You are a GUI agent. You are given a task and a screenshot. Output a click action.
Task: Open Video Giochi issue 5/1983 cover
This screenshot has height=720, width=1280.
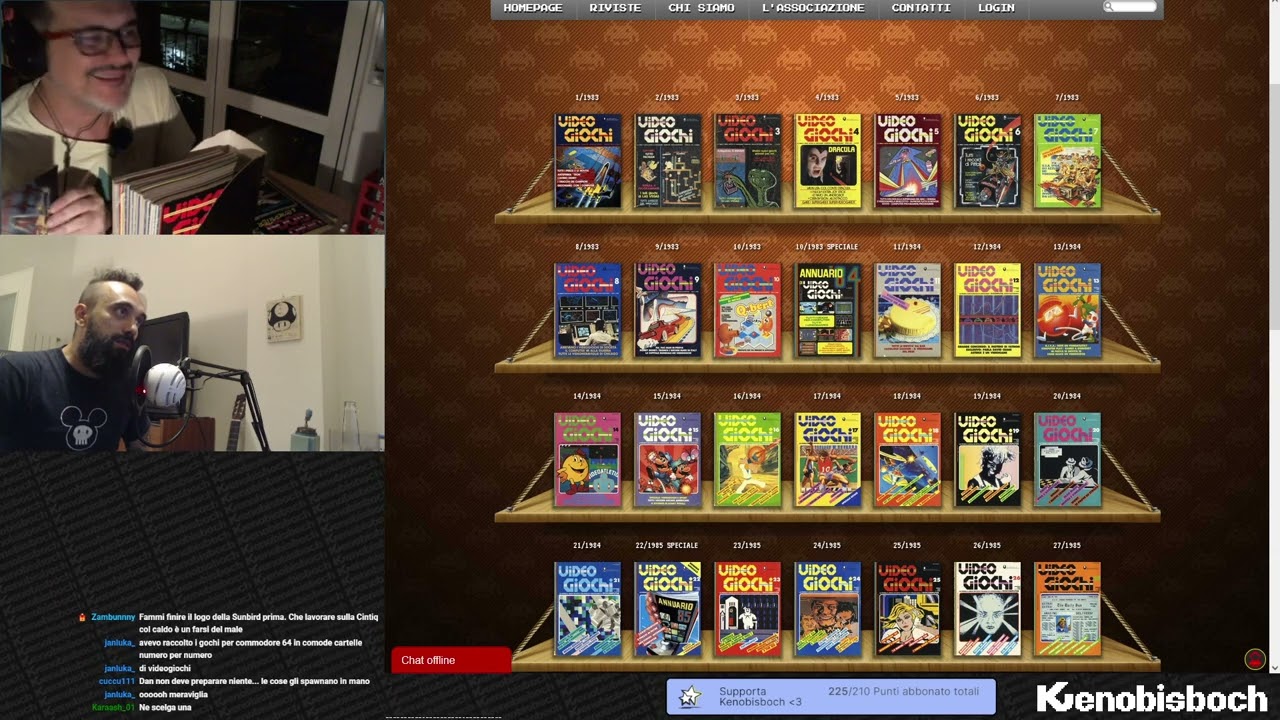908,161
